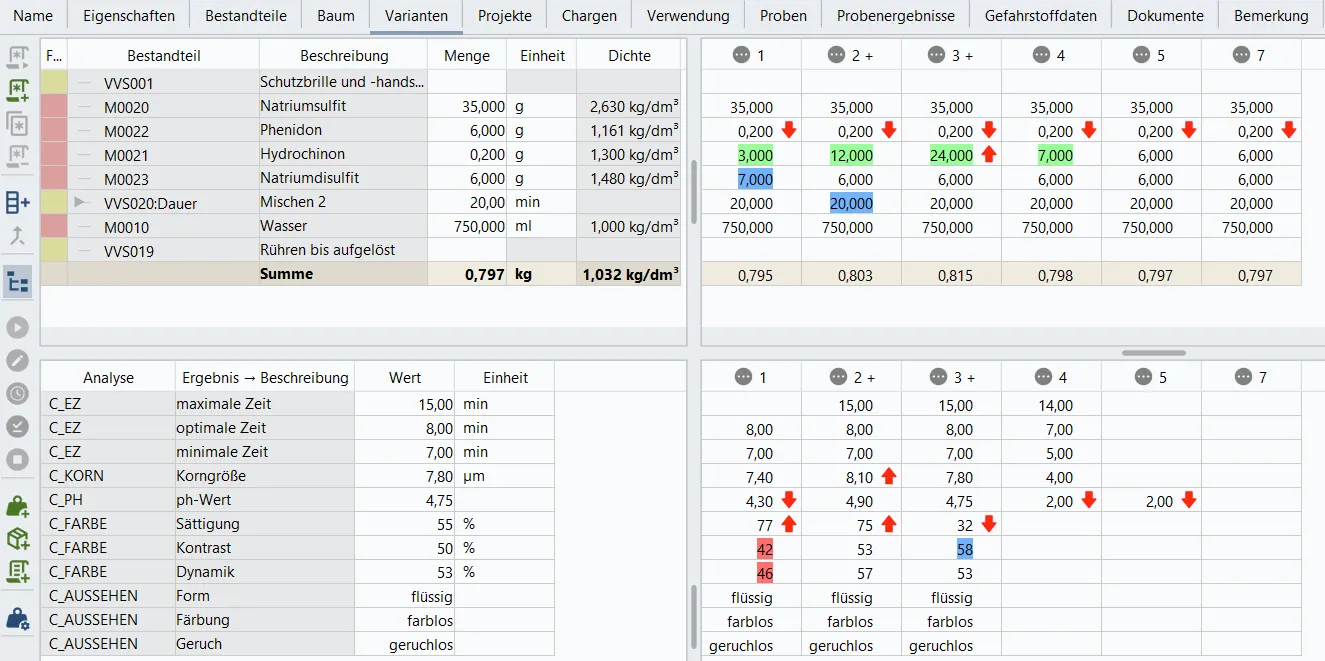The height and width of the screenshot is (661, 1325).
Task: Click the Summe value 0,797 kg
Action: tap(484, 274)
